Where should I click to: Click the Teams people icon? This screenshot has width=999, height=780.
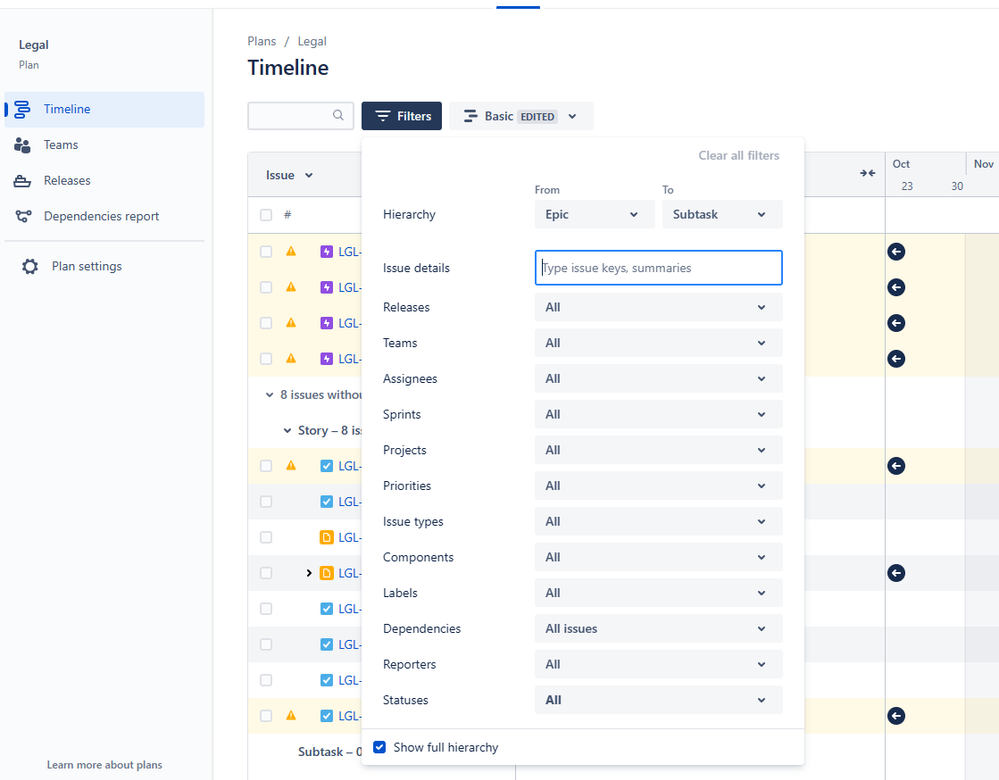pos(22,145)
